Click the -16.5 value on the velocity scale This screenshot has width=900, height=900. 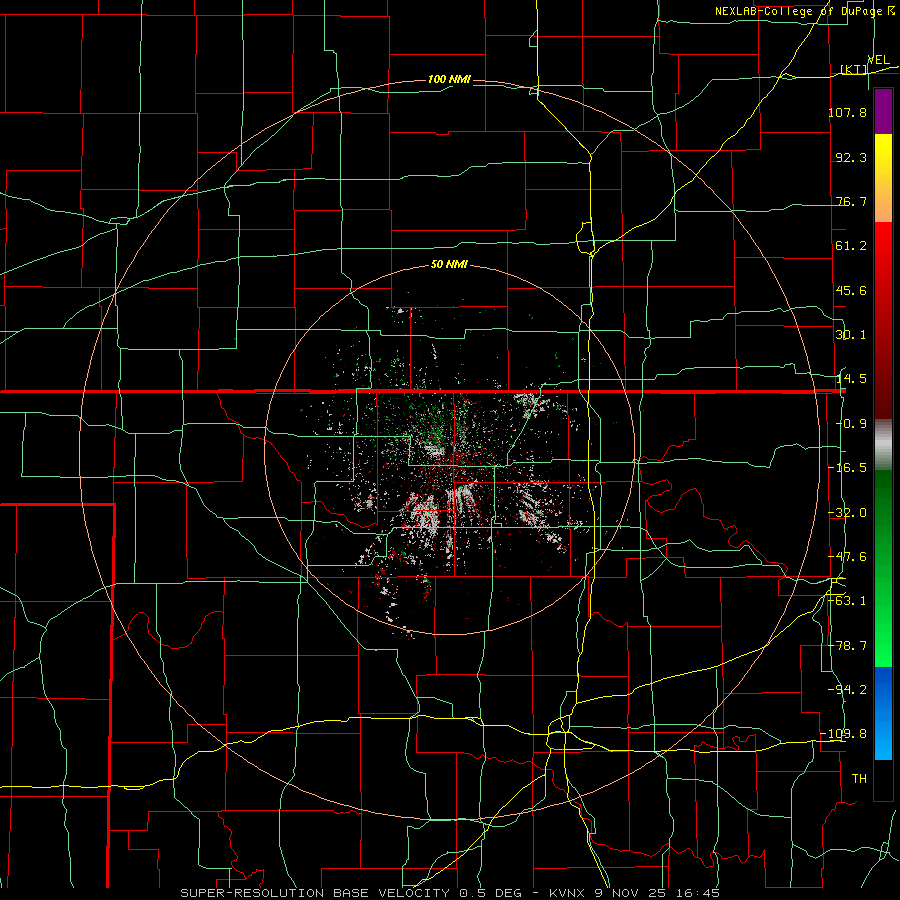[x=848, y=468]
